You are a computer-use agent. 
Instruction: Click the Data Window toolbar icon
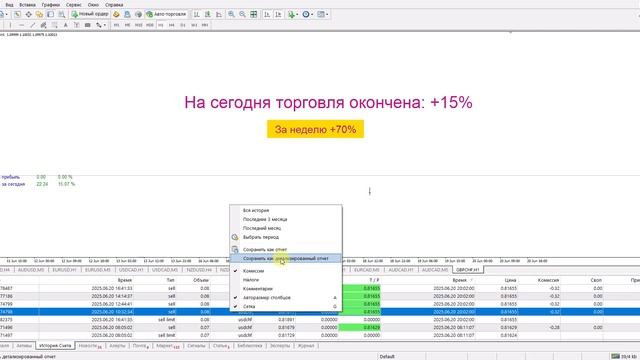point(29,14)
